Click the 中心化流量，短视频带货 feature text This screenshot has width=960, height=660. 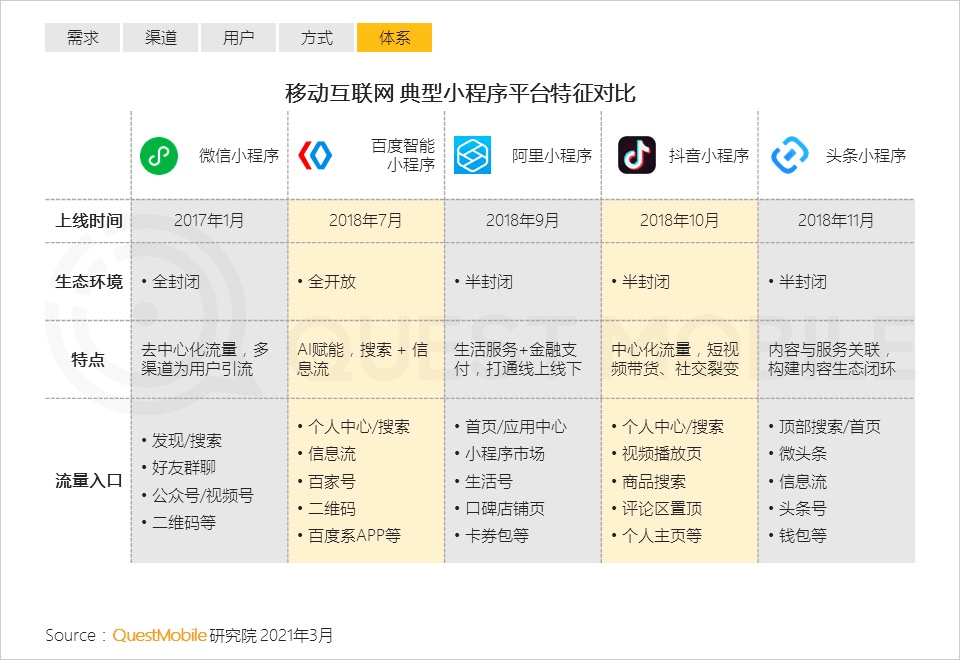click(x=675, y=359)
